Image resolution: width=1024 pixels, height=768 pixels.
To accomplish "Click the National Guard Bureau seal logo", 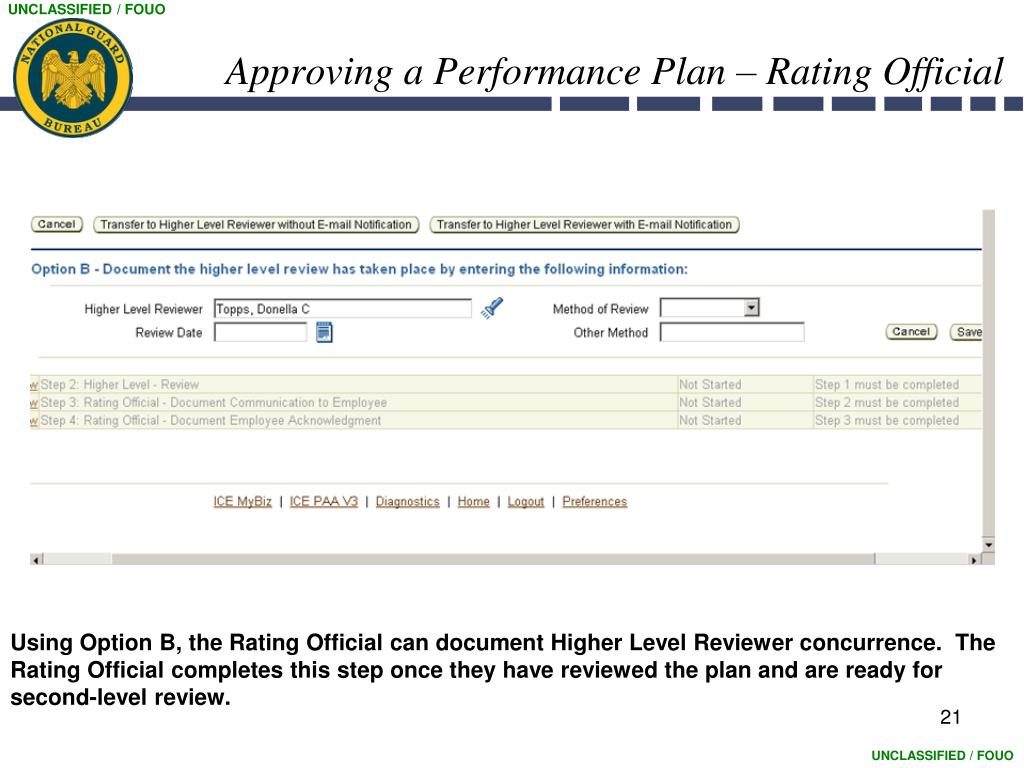I will pos(72,78).
